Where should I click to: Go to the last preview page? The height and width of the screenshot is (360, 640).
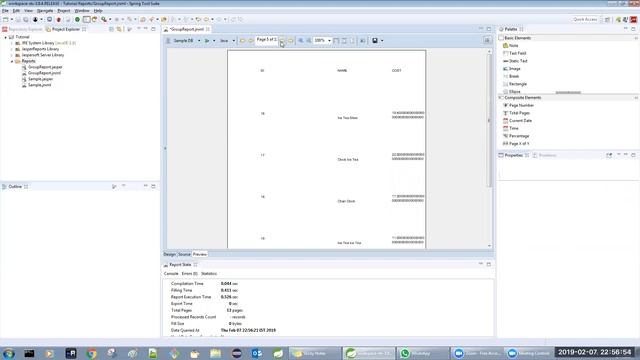click(x=290, y=41)
